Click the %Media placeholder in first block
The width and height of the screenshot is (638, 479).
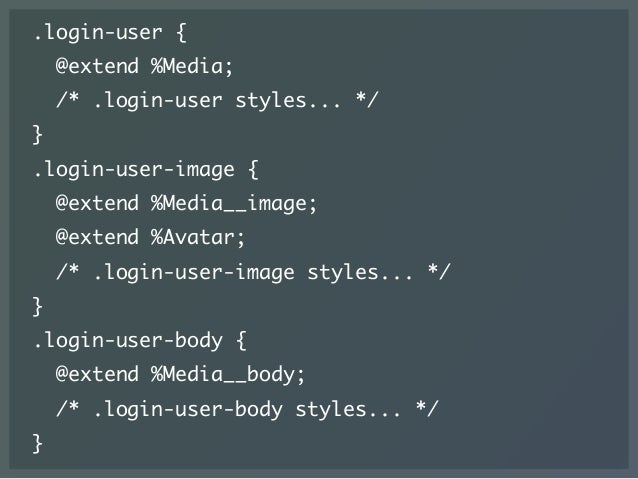(187, 66)
